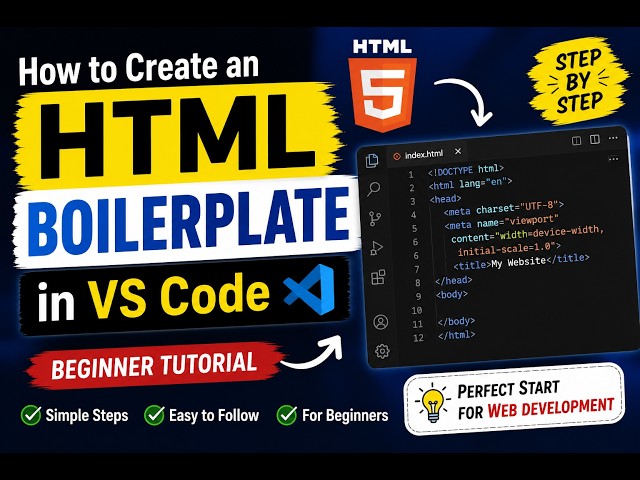This screenshot has width=640, height=480.
Task: Open the Manage gear icon
Action: pyautogui.click(x=382, y=351)
